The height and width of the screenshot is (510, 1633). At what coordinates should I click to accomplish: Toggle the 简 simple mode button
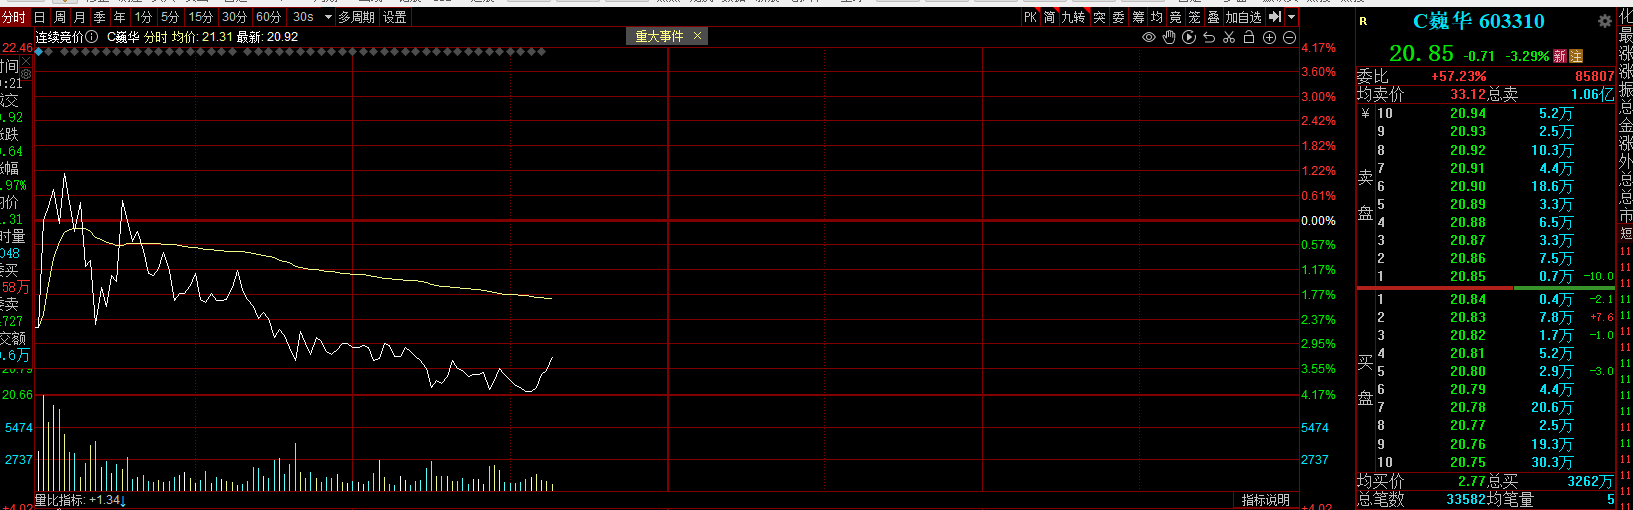pyautogui.click(x=1050, y=17)
